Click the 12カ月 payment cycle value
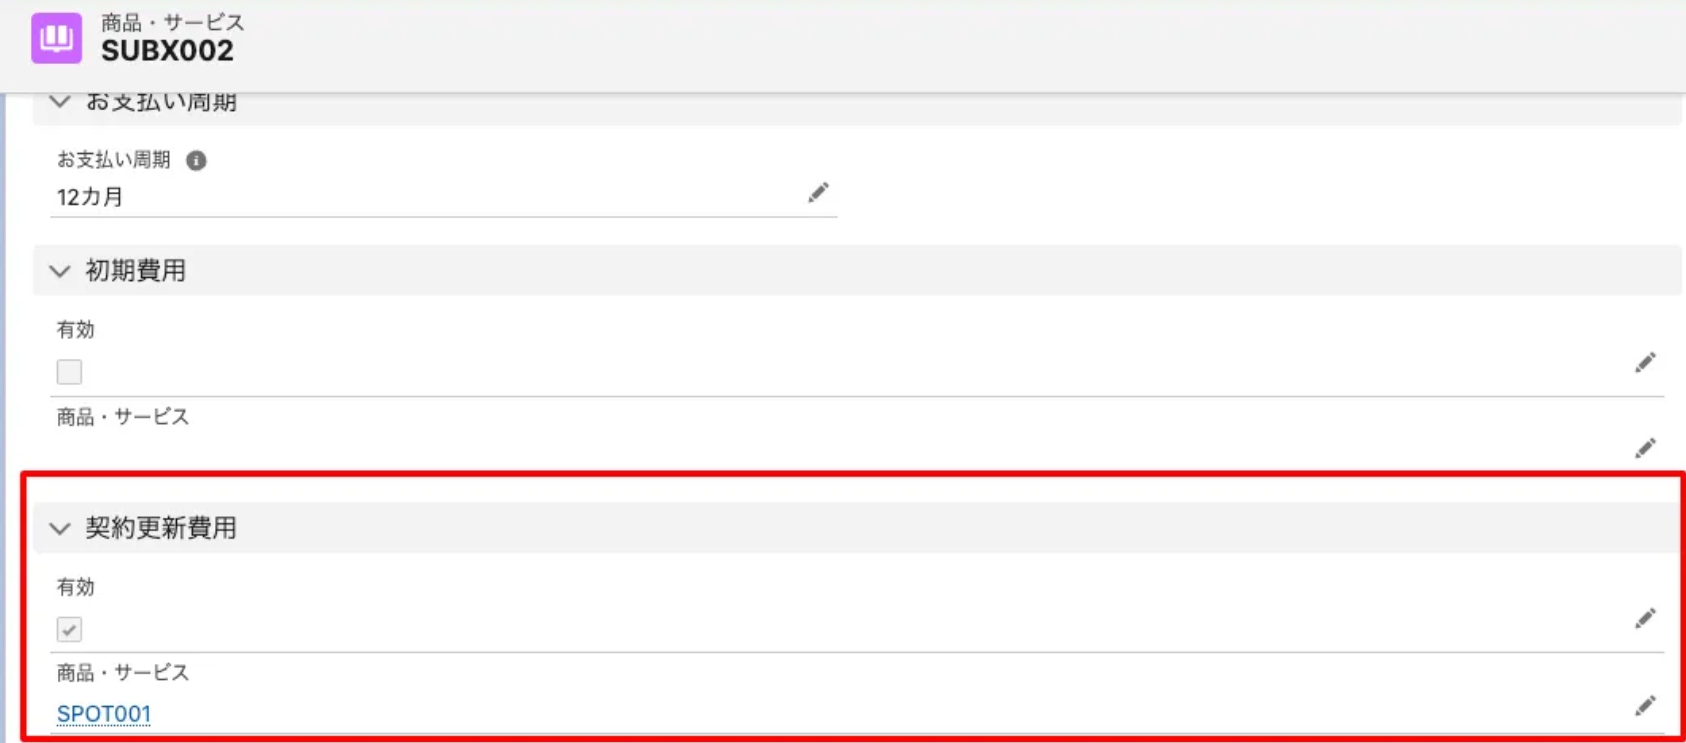The image size is (1686, 743). (x=90, y=197)
